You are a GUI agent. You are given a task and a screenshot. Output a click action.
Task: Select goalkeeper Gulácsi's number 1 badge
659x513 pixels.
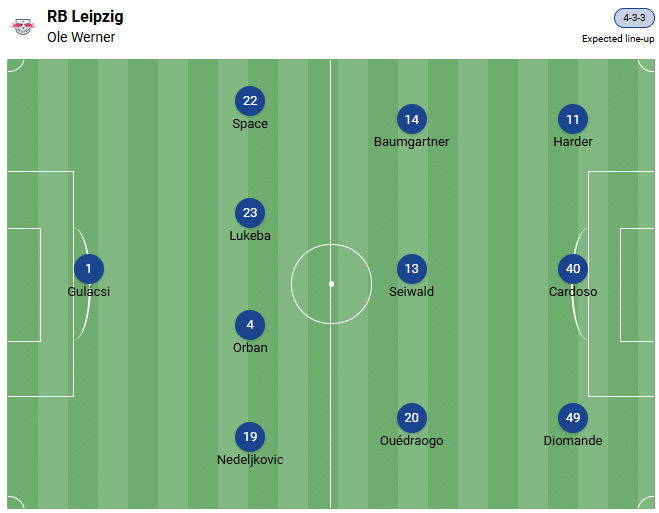pos(89,268)
